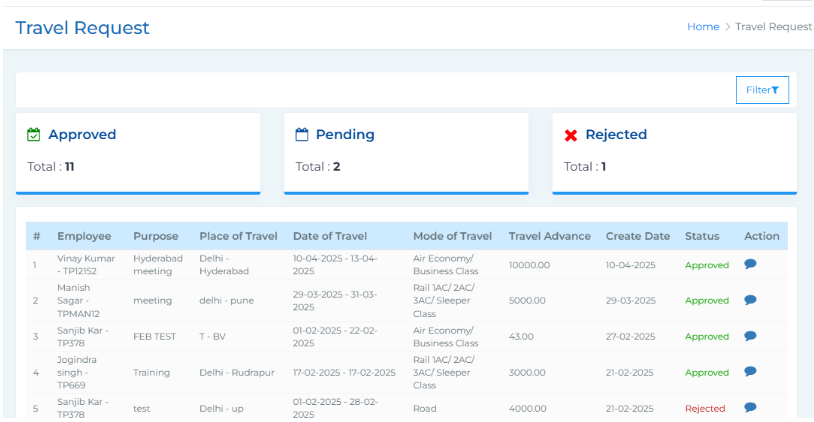The height and width of the screenshot is (422, 814).
Task: Open comment icon for Vinay Kumar's request
Action: pyautogui.click(x=750, y=264)
